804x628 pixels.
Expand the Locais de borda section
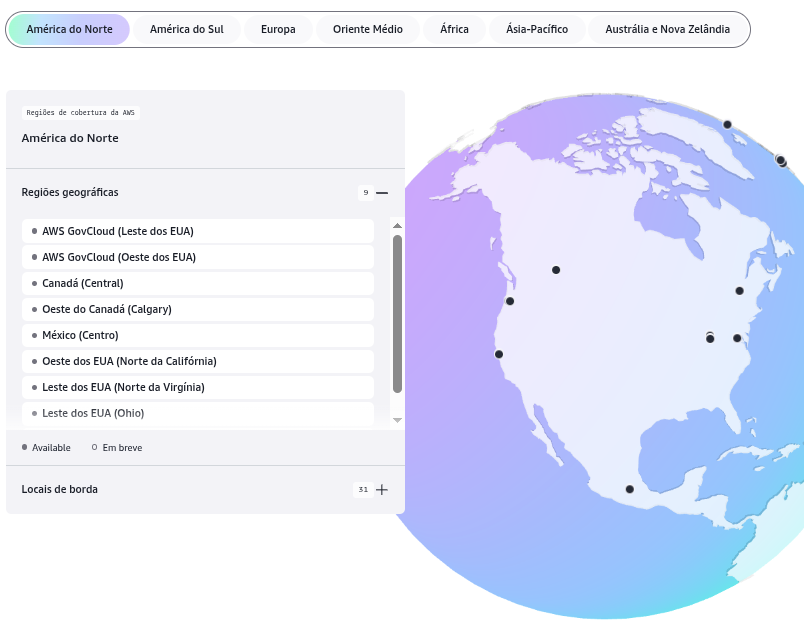coord(381,490)
